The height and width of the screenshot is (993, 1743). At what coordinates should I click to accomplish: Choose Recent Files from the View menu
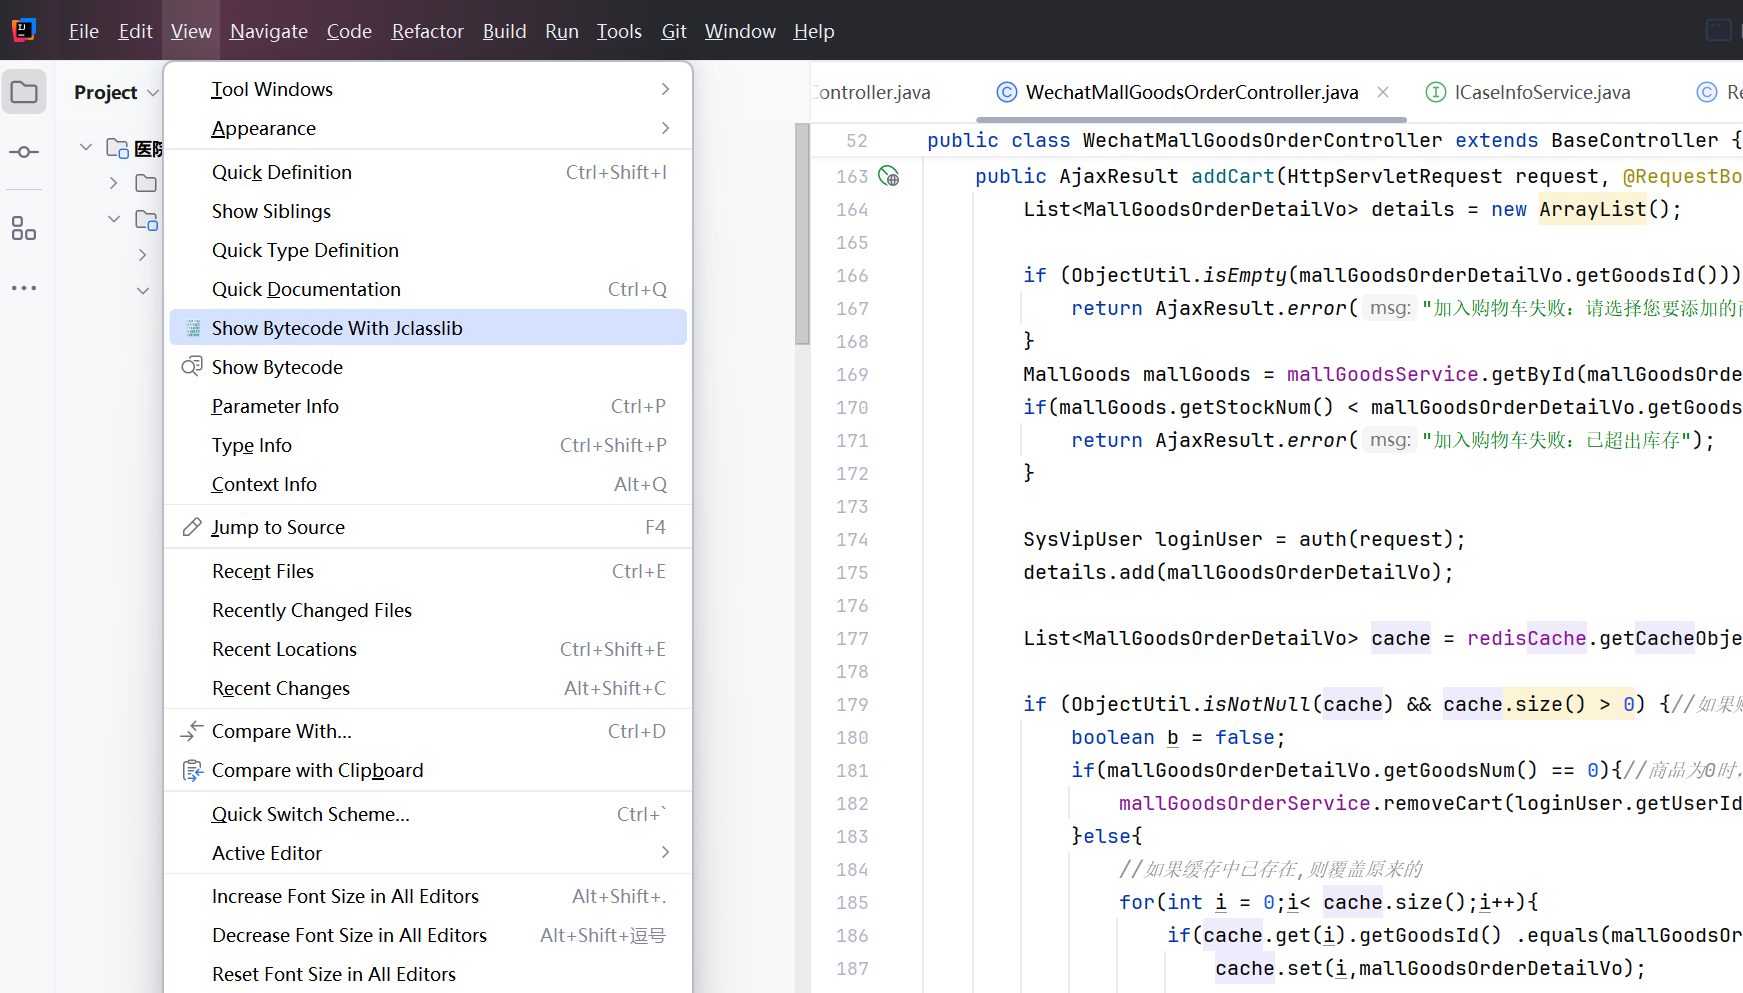pyautogui.click(x=263, y=571)
